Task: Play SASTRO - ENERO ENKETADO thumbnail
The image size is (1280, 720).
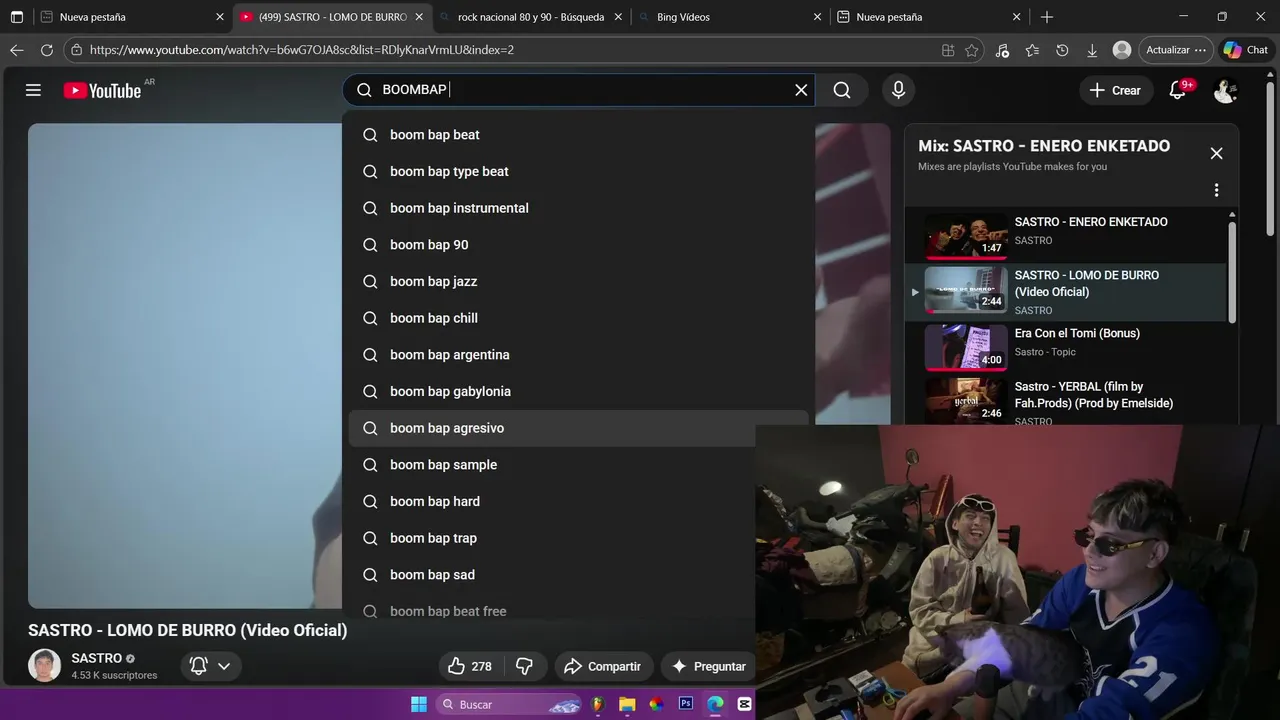Action: coord(965,236)
